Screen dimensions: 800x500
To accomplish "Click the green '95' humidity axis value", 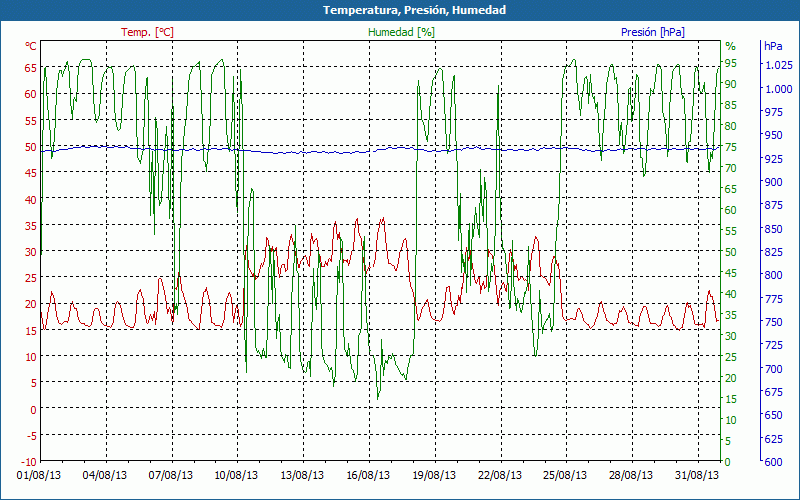I will tap(731, 63).
